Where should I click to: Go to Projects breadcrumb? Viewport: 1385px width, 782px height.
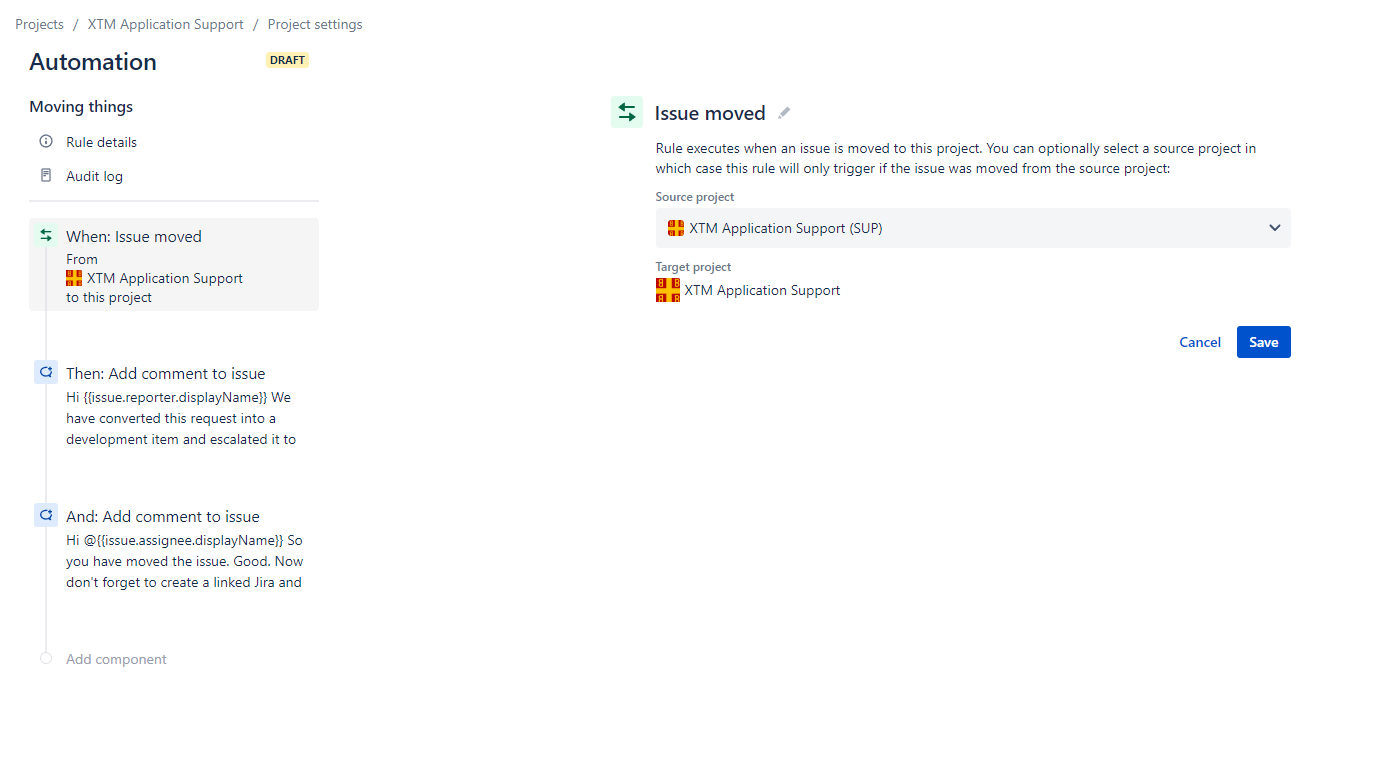tap(40, 24)
